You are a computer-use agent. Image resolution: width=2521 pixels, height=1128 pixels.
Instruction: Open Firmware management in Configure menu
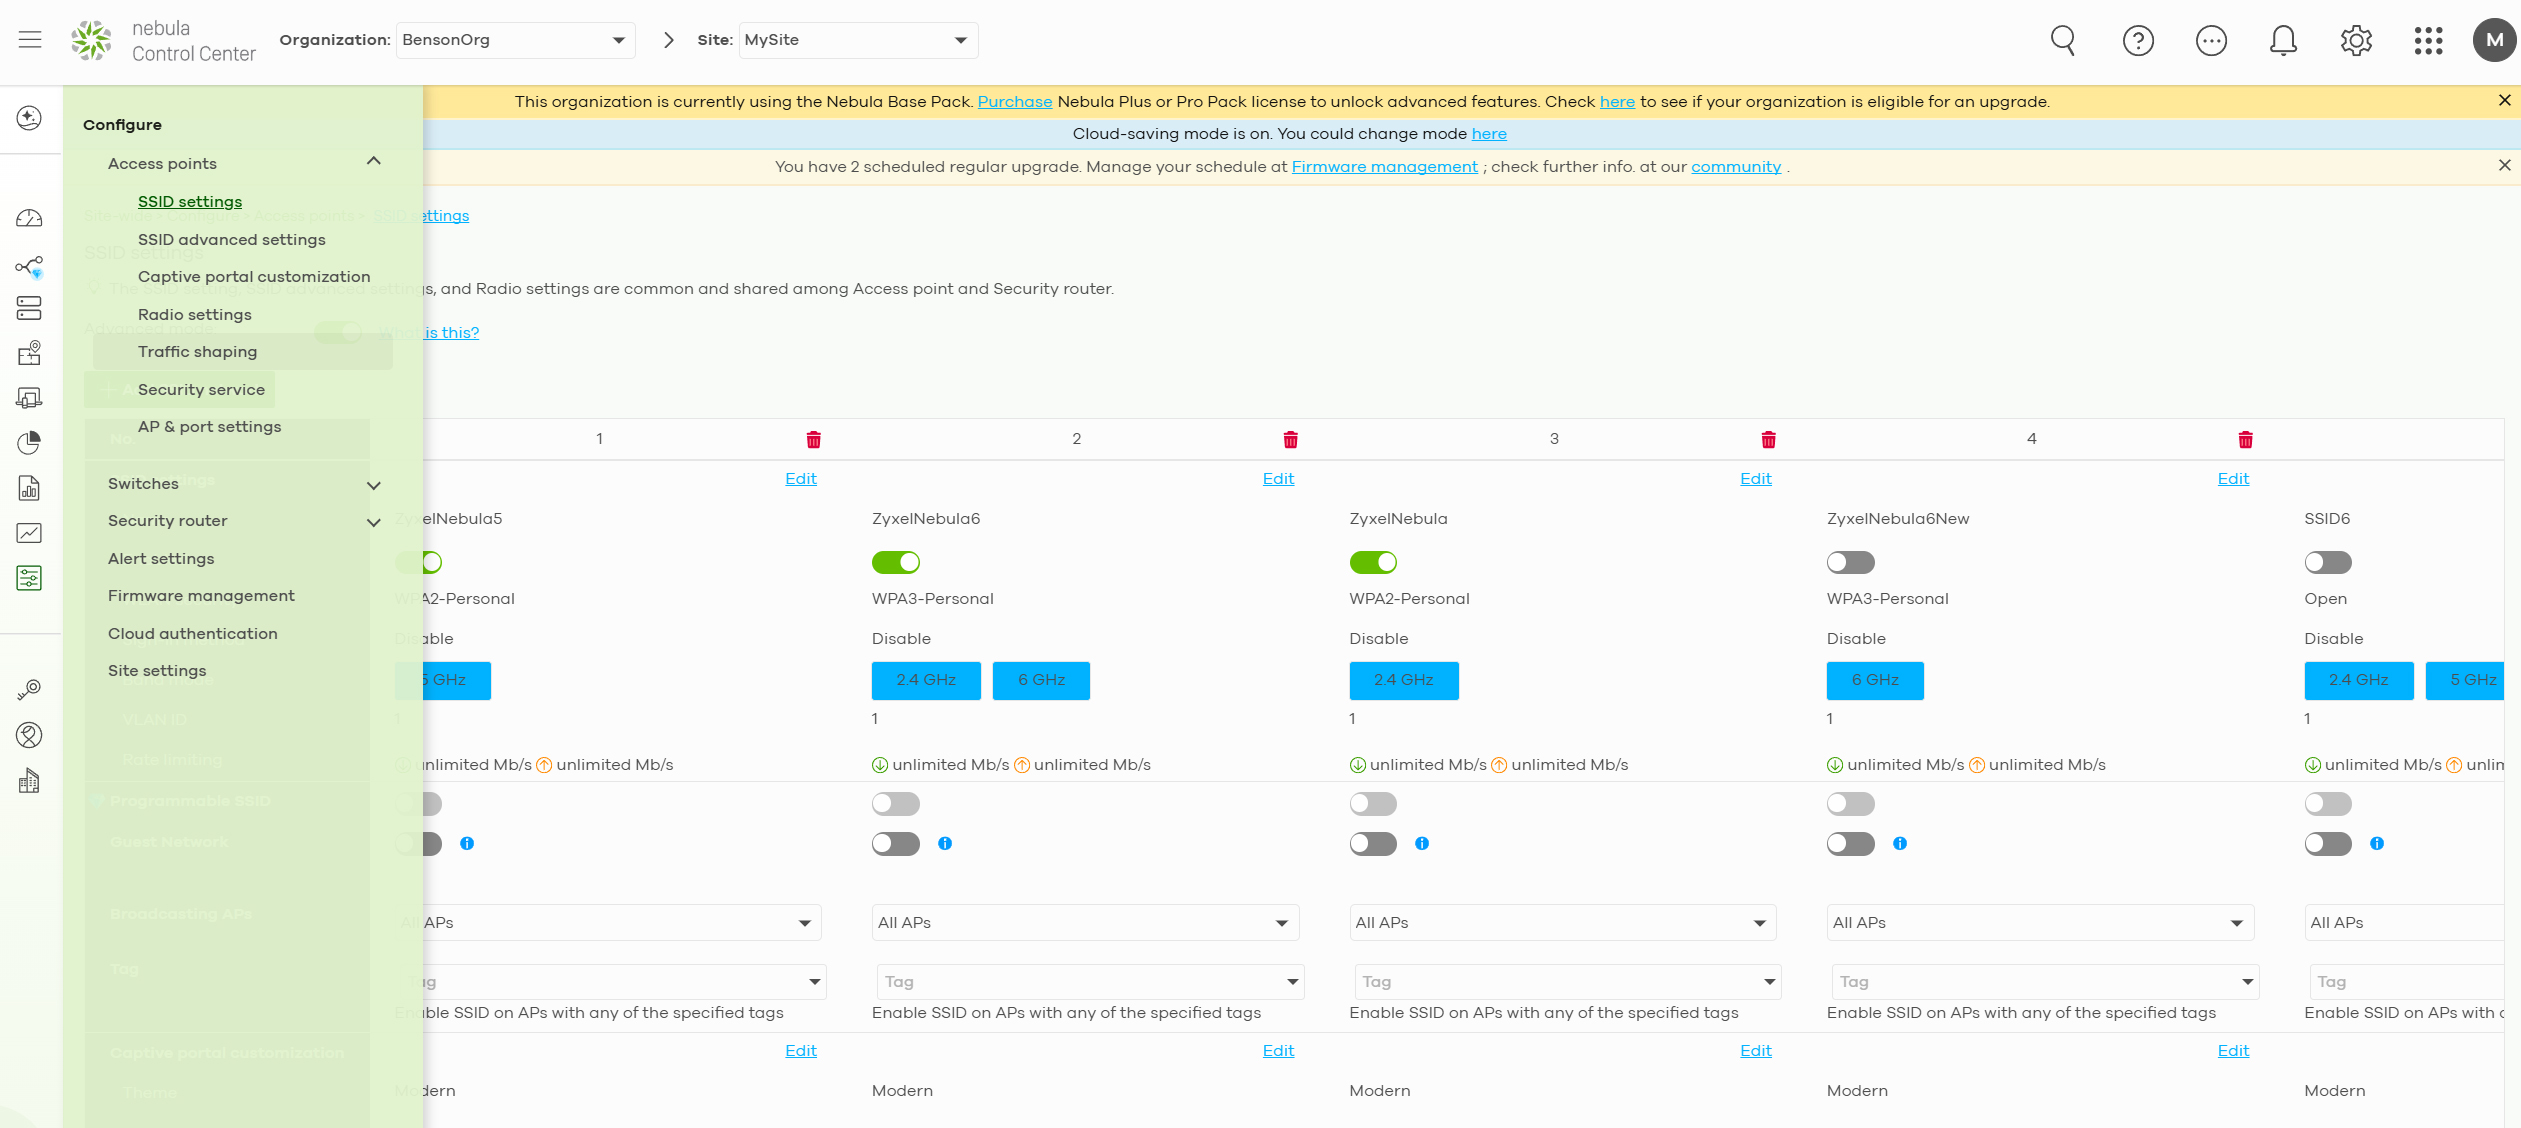point(201,596)
